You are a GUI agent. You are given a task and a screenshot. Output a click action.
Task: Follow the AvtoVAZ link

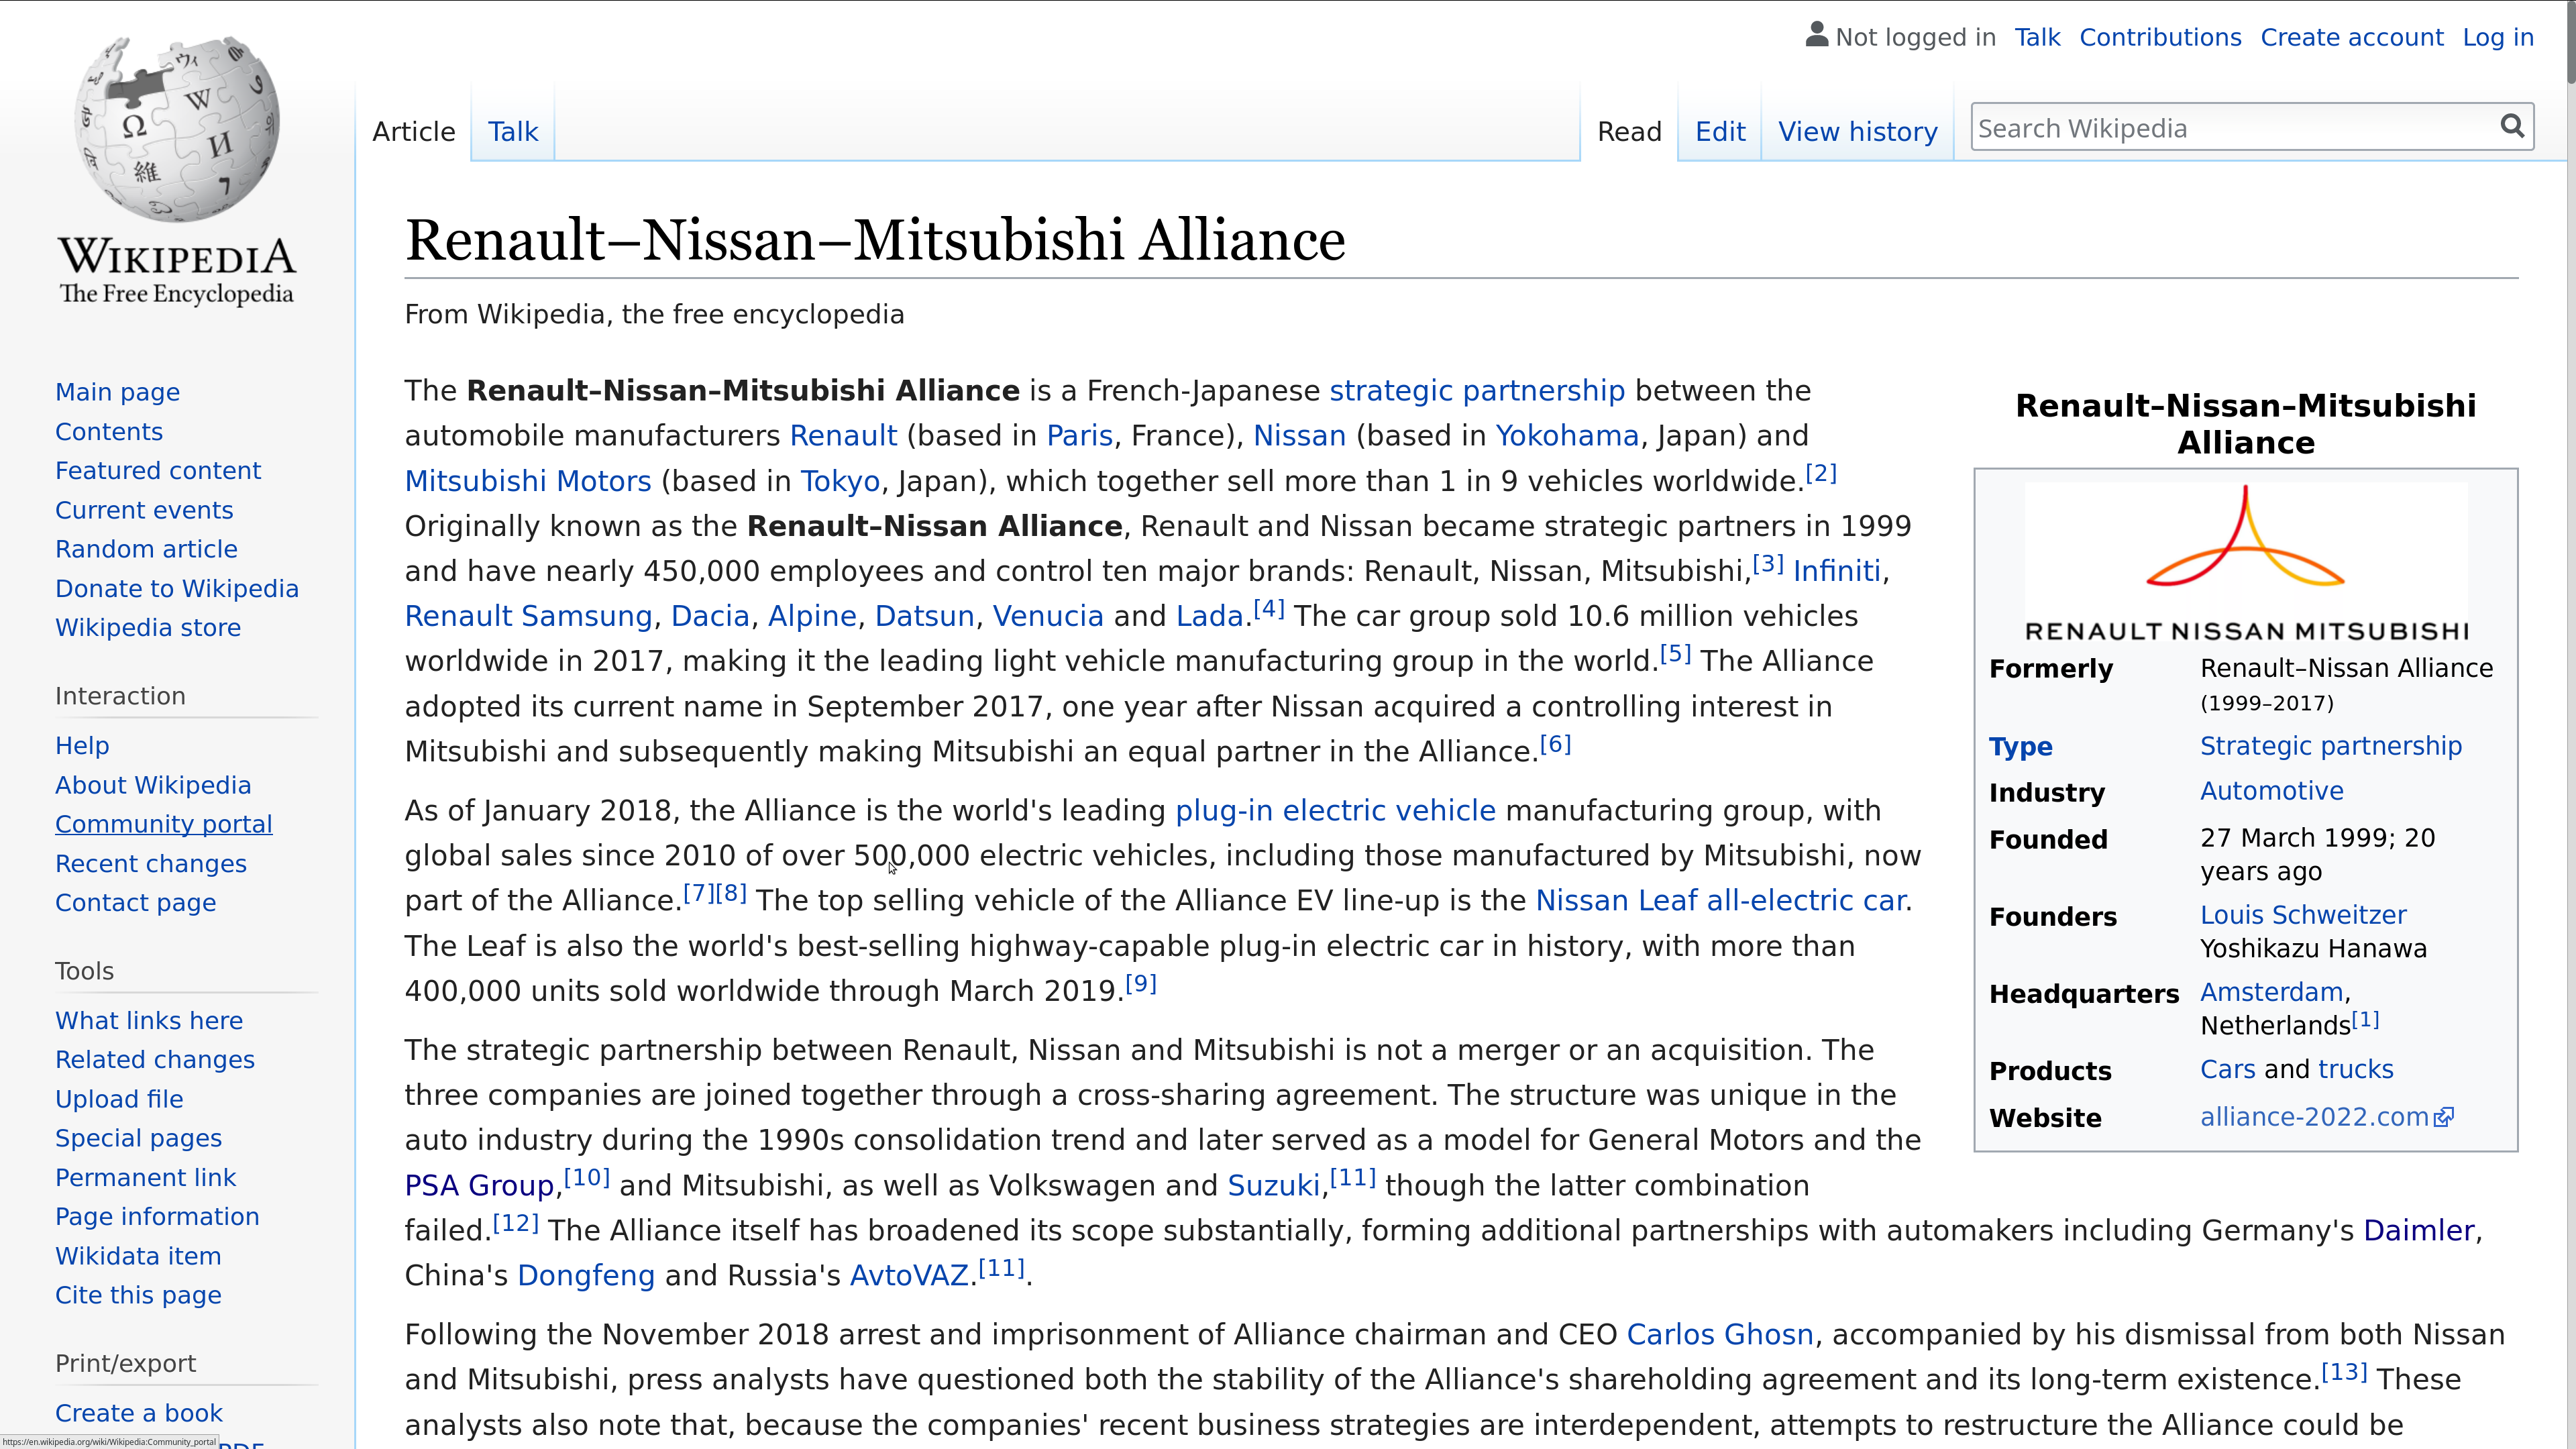tap(909, 1276)
